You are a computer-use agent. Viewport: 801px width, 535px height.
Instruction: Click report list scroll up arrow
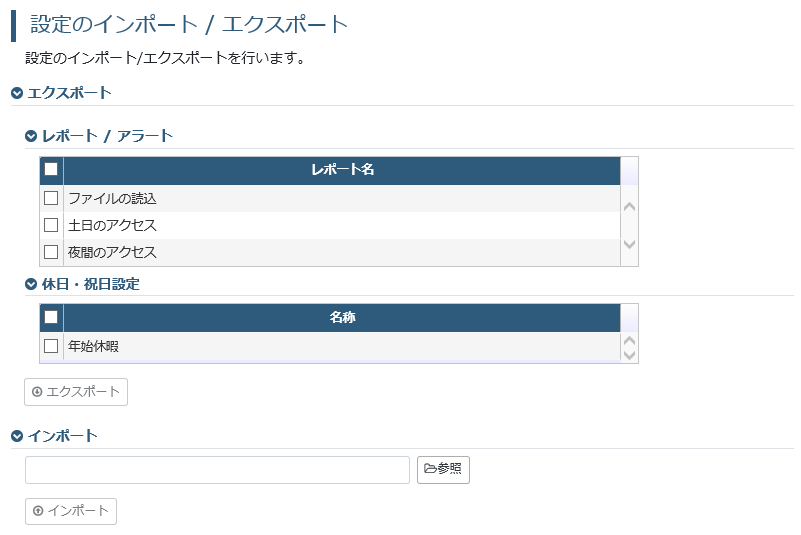(629, 207)
